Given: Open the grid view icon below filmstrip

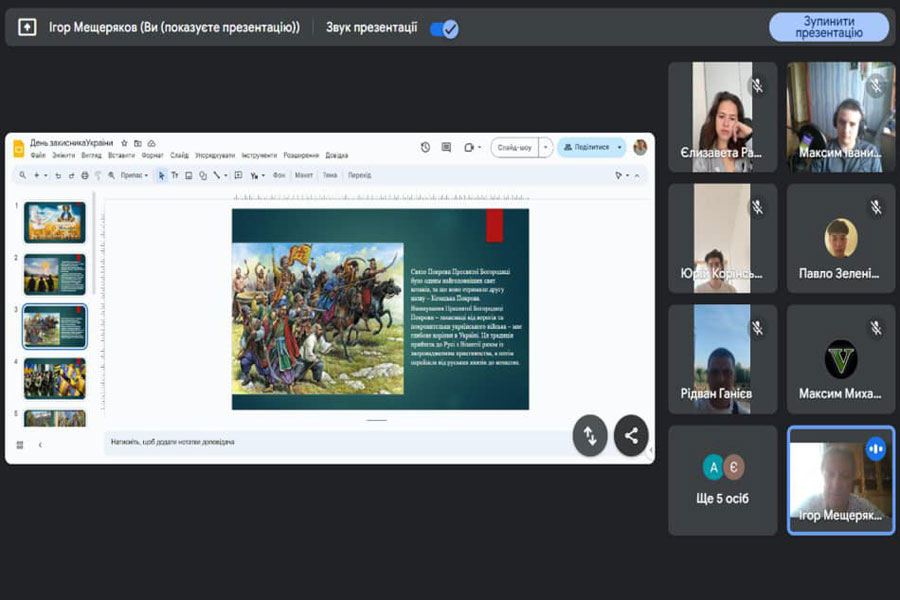Looking at the screenshot, I should (20, 444).
